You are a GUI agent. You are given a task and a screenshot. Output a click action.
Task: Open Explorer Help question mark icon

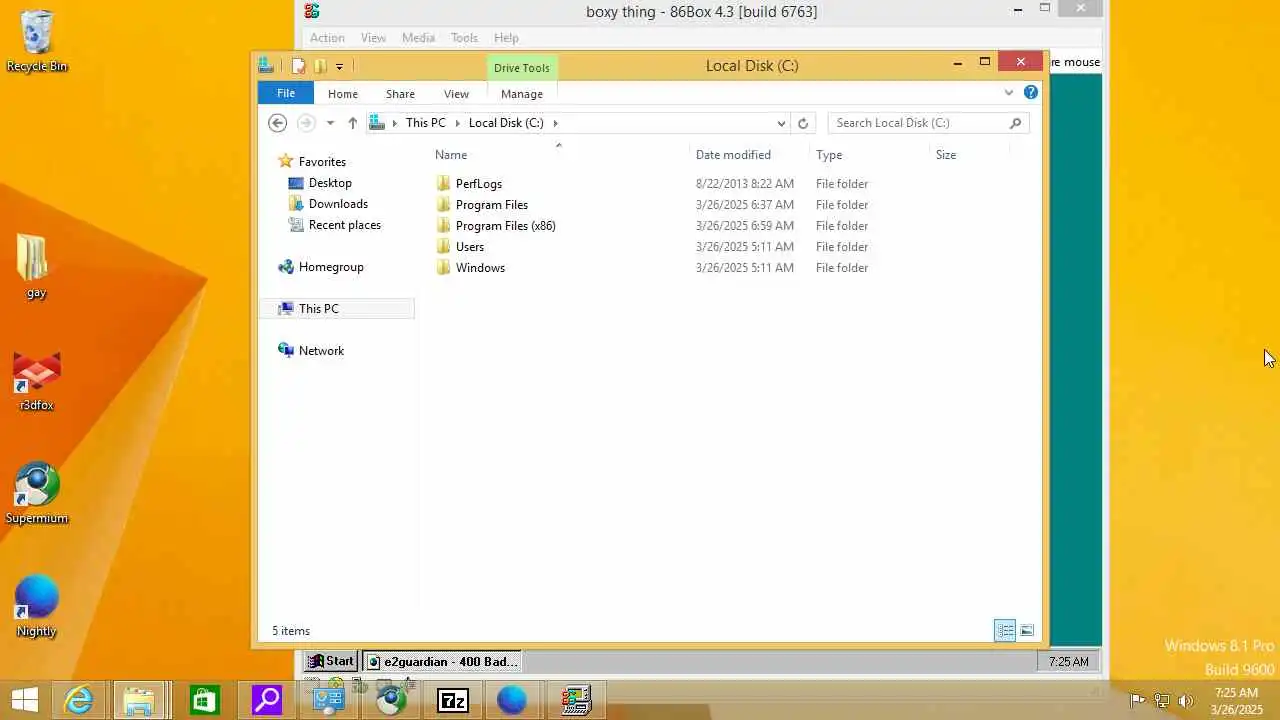point(1031,92)
